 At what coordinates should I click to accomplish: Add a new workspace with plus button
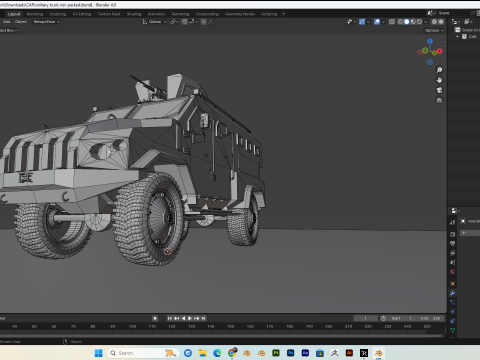[284, 14]
